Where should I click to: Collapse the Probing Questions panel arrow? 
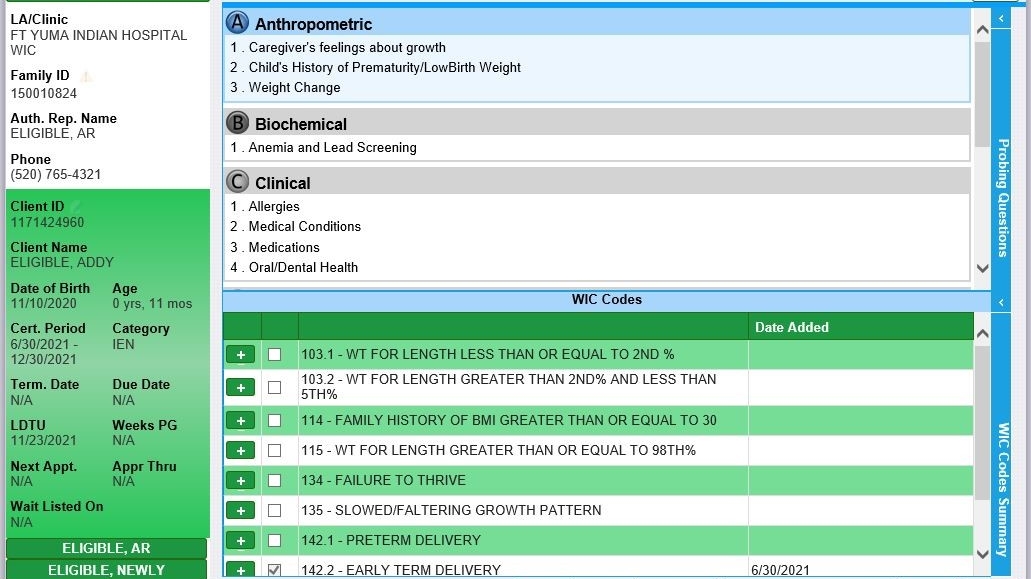pyautogui.click(x=1001, y=19)
